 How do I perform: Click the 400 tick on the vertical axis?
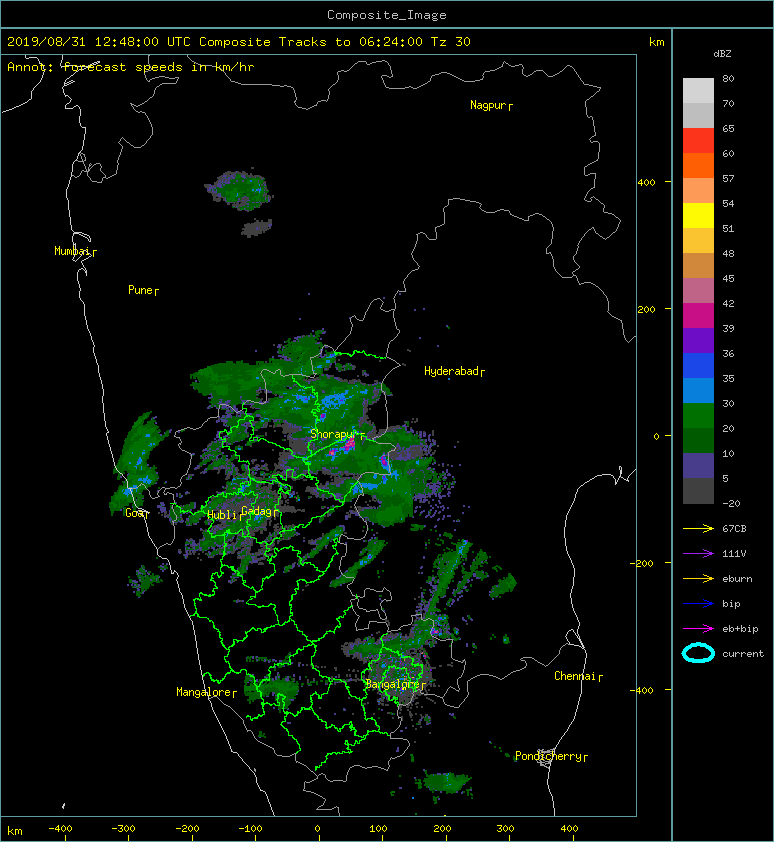(647, 183)
